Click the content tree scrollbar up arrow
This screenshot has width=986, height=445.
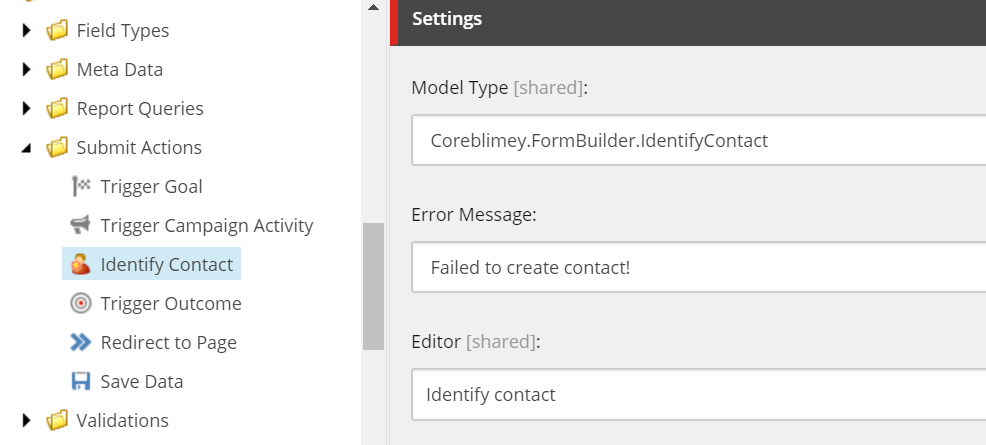click(374, 7)
